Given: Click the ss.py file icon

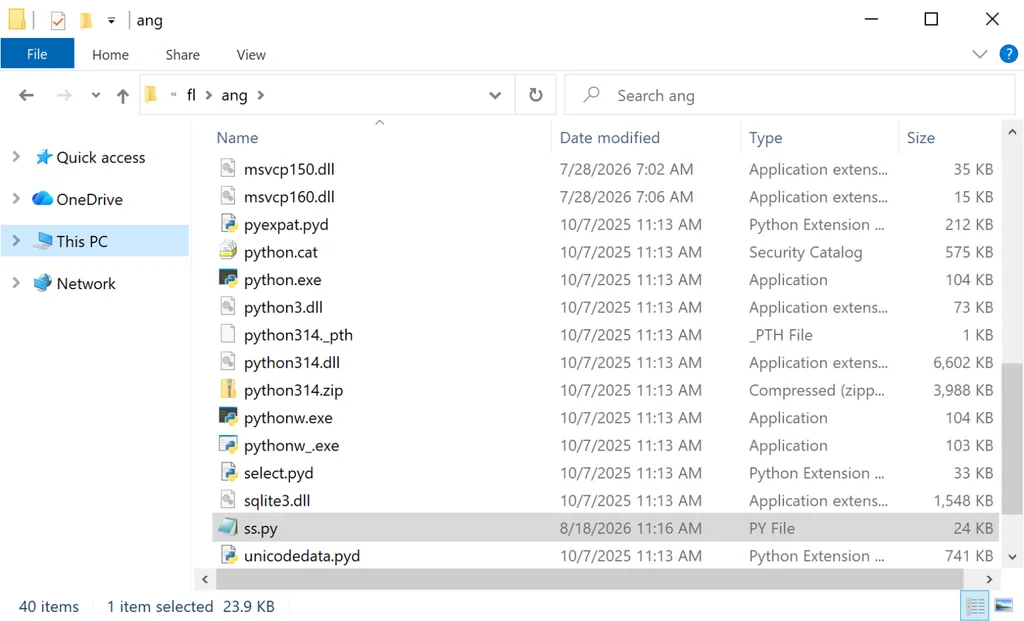Looking at the screenshot, I should [227, 527].
